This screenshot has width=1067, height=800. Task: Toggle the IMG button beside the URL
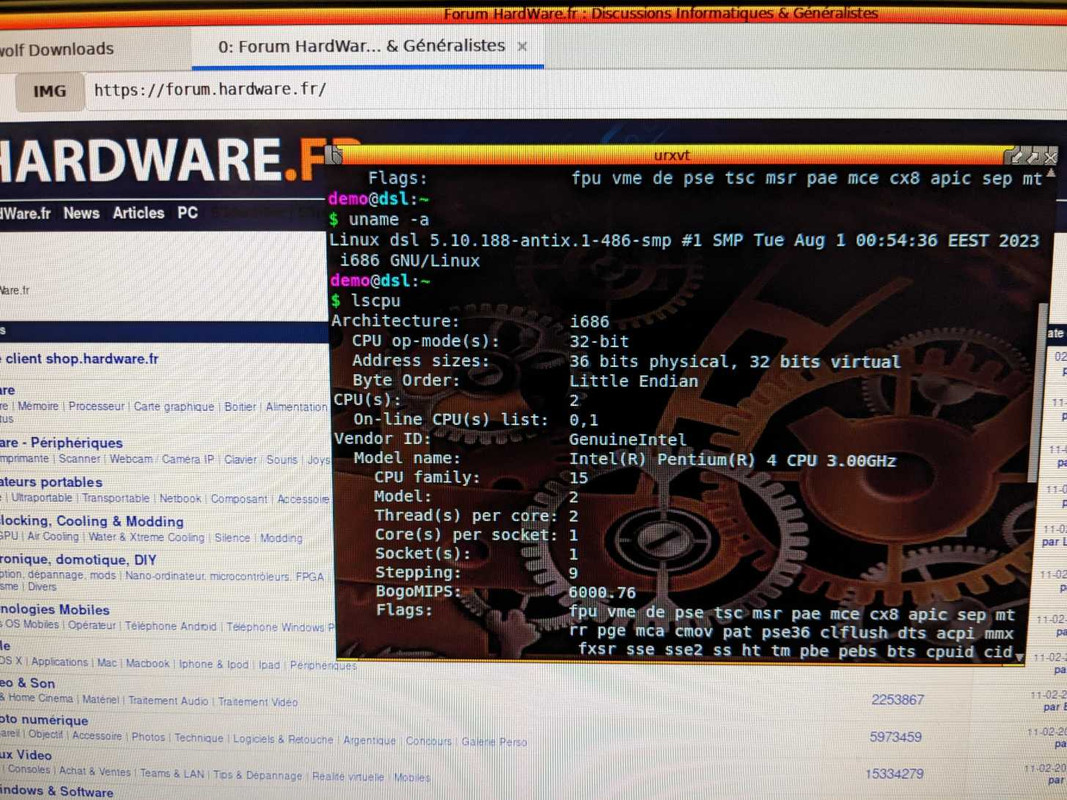tap(49, 91)
